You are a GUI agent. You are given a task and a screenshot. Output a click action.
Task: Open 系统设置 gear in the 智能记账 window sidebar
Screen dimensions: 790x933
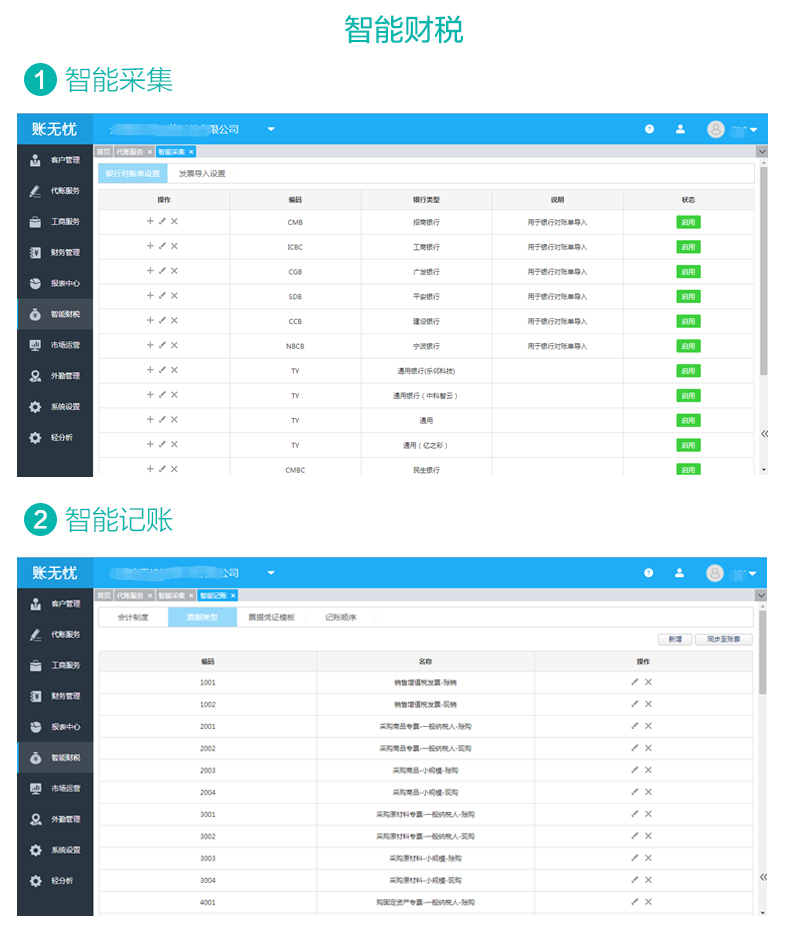click(55, 850)
